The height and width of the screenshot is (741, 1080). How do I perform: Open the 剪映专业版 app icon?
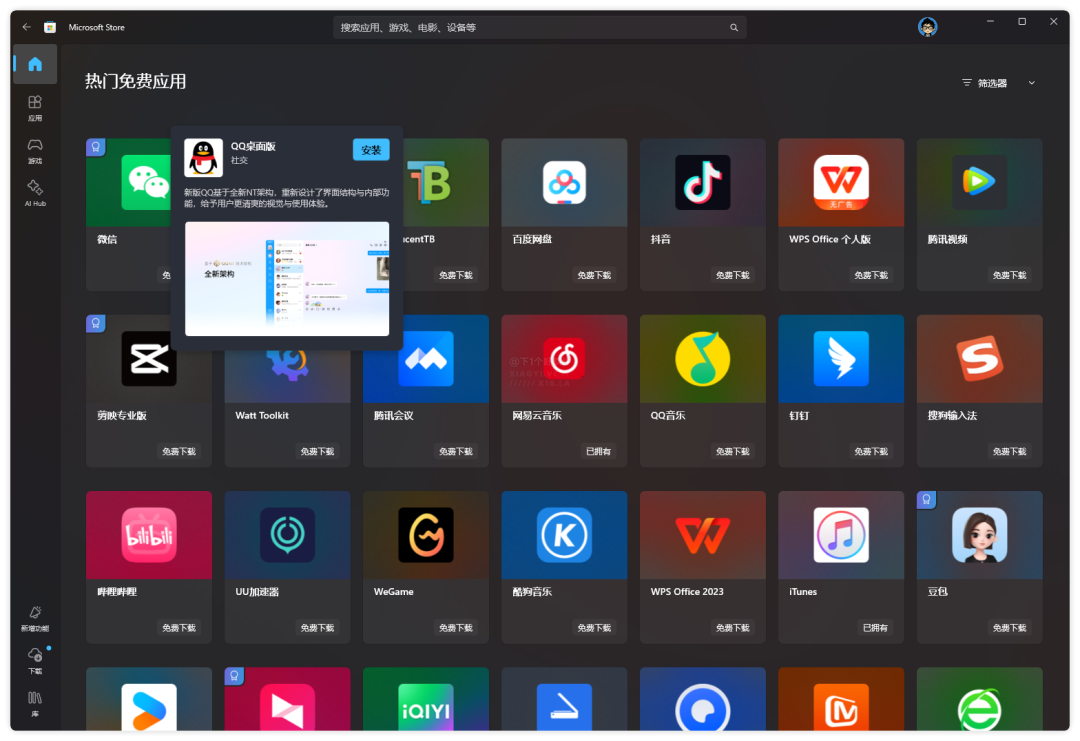(149, 359)
